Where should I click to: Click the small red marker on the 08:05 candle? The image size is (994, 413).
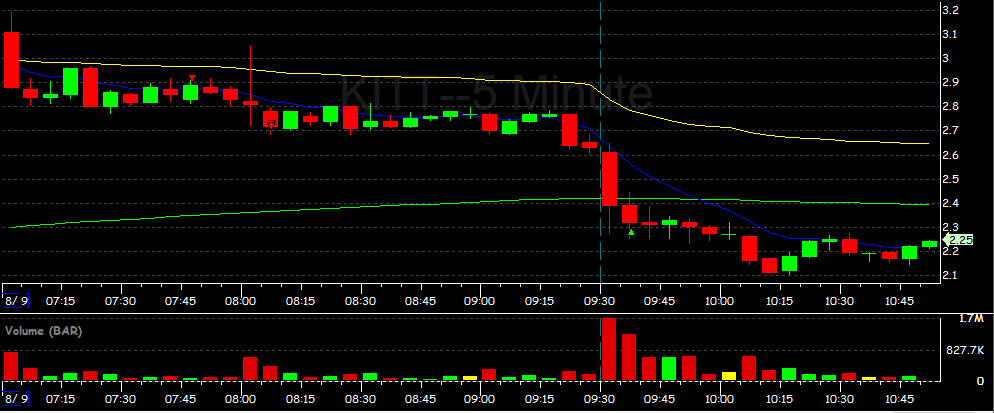(x=271, y=123)
